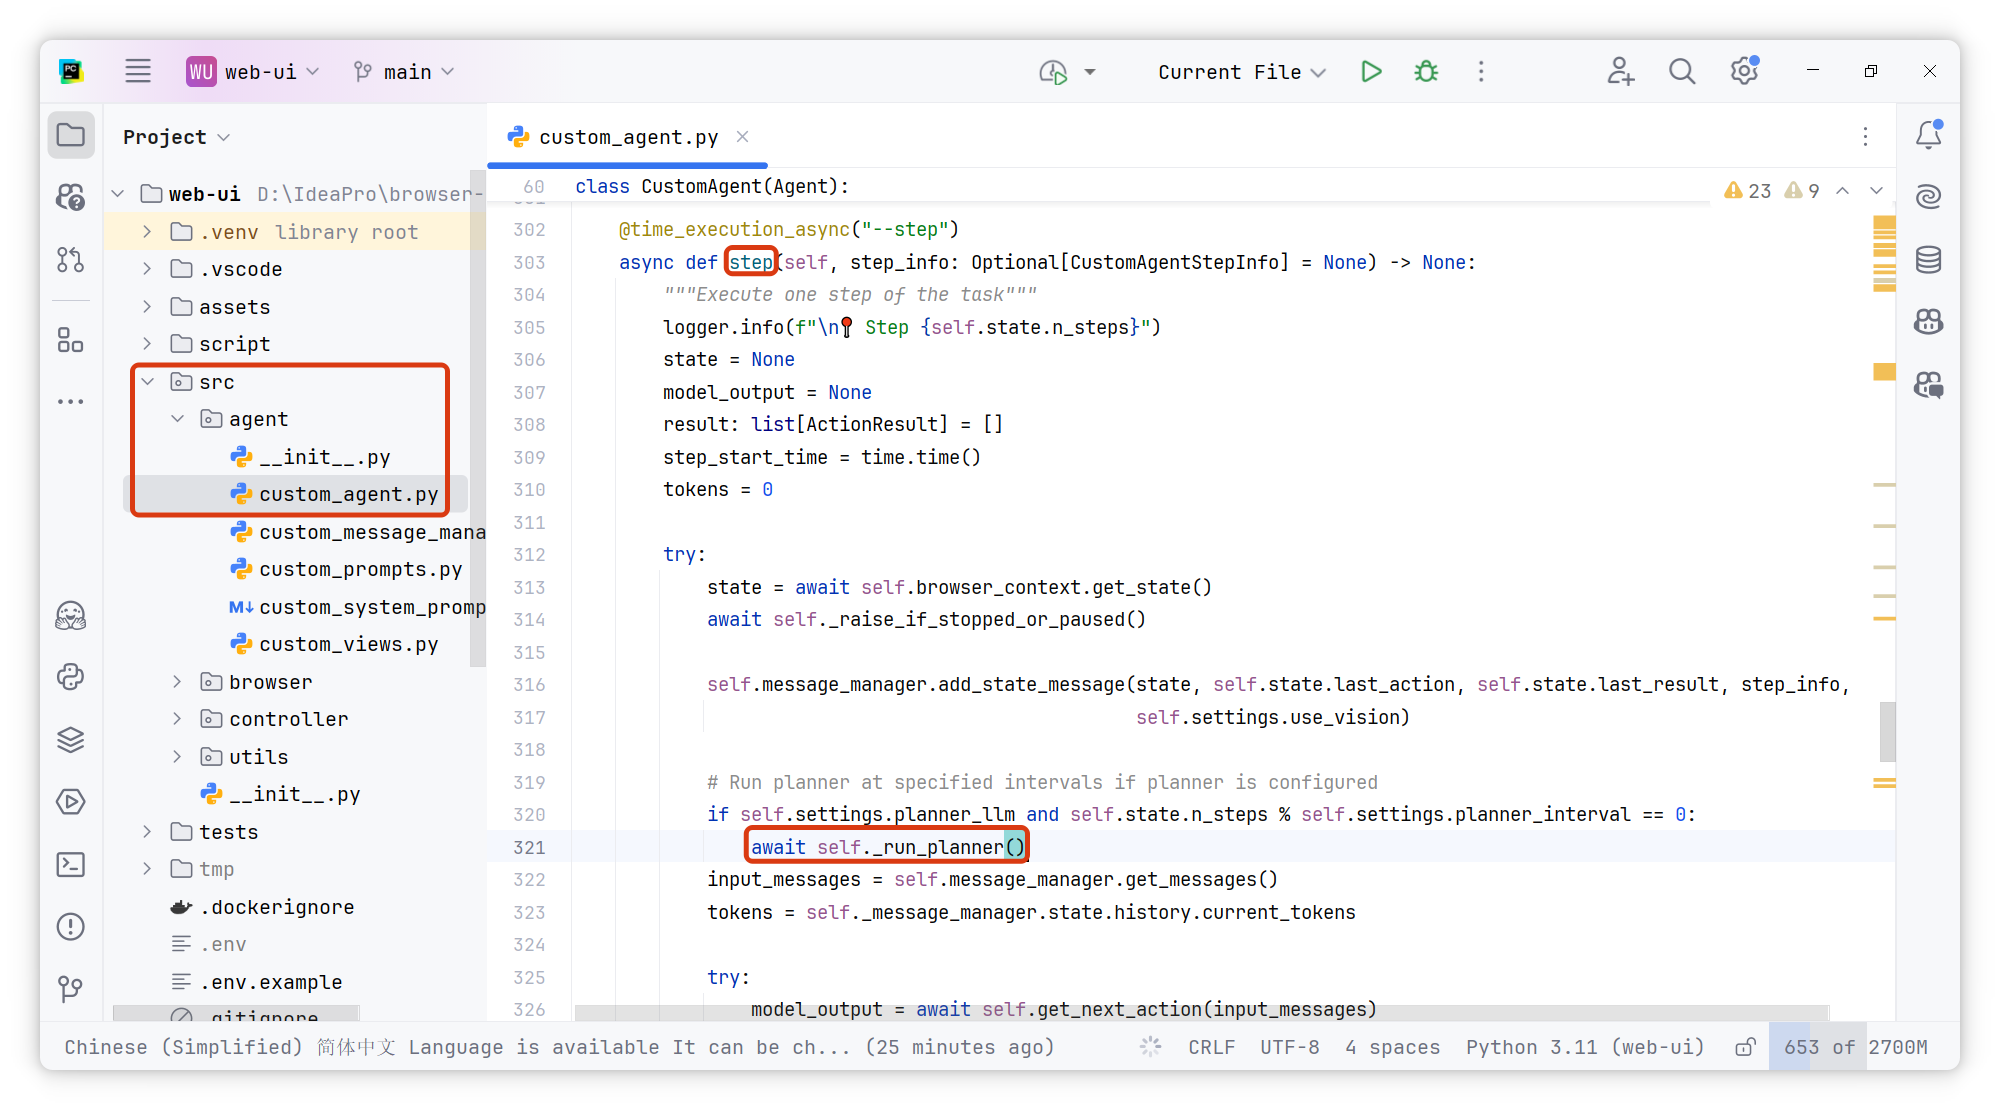2000x1110 pixels.
Task: Open the Project view dropdown
Action: [x=177, y=137]
